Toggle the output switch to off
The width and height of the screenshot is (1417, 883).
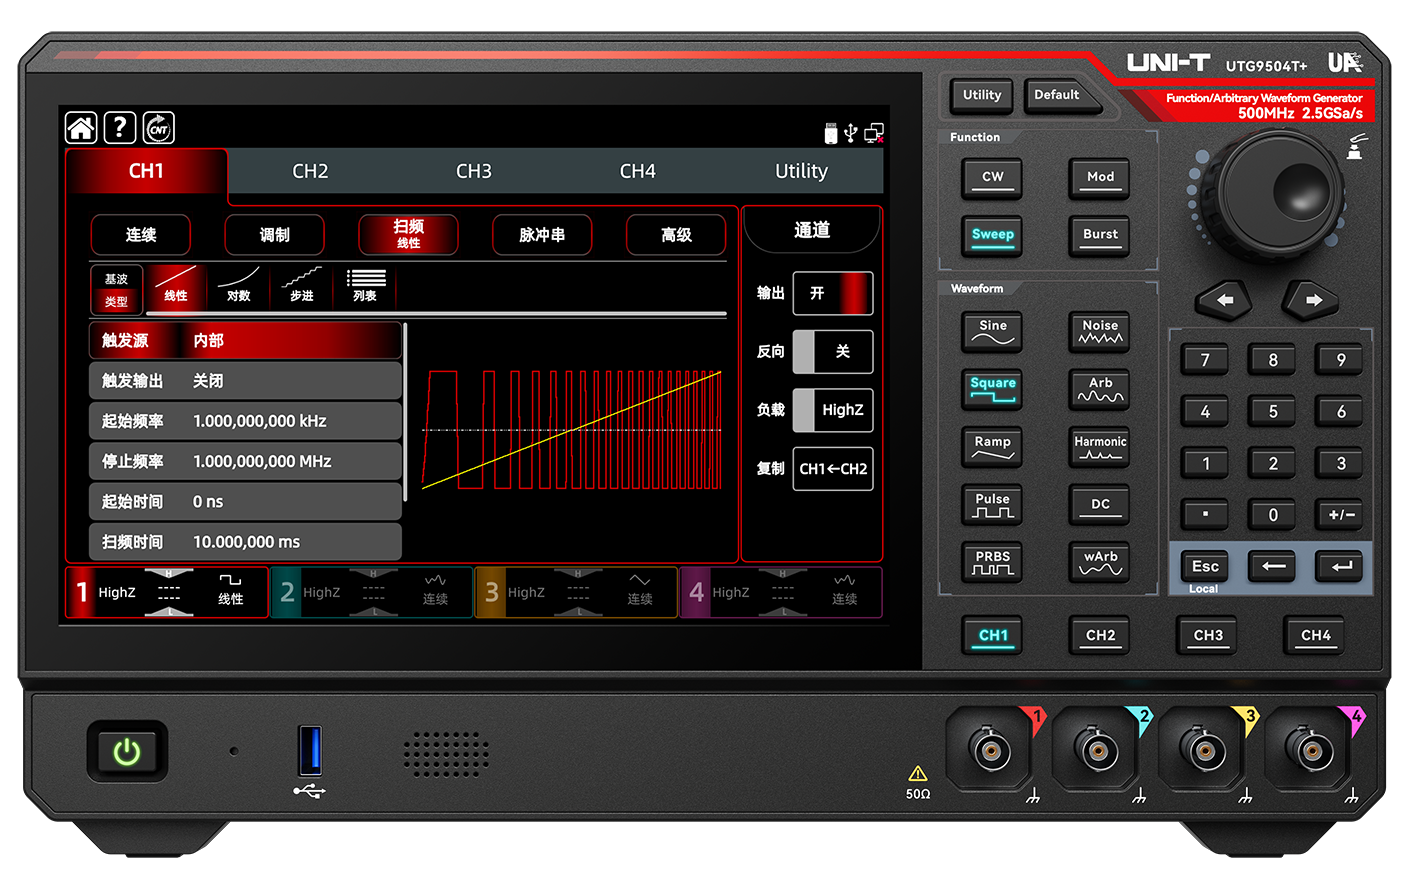click(833, 293)
